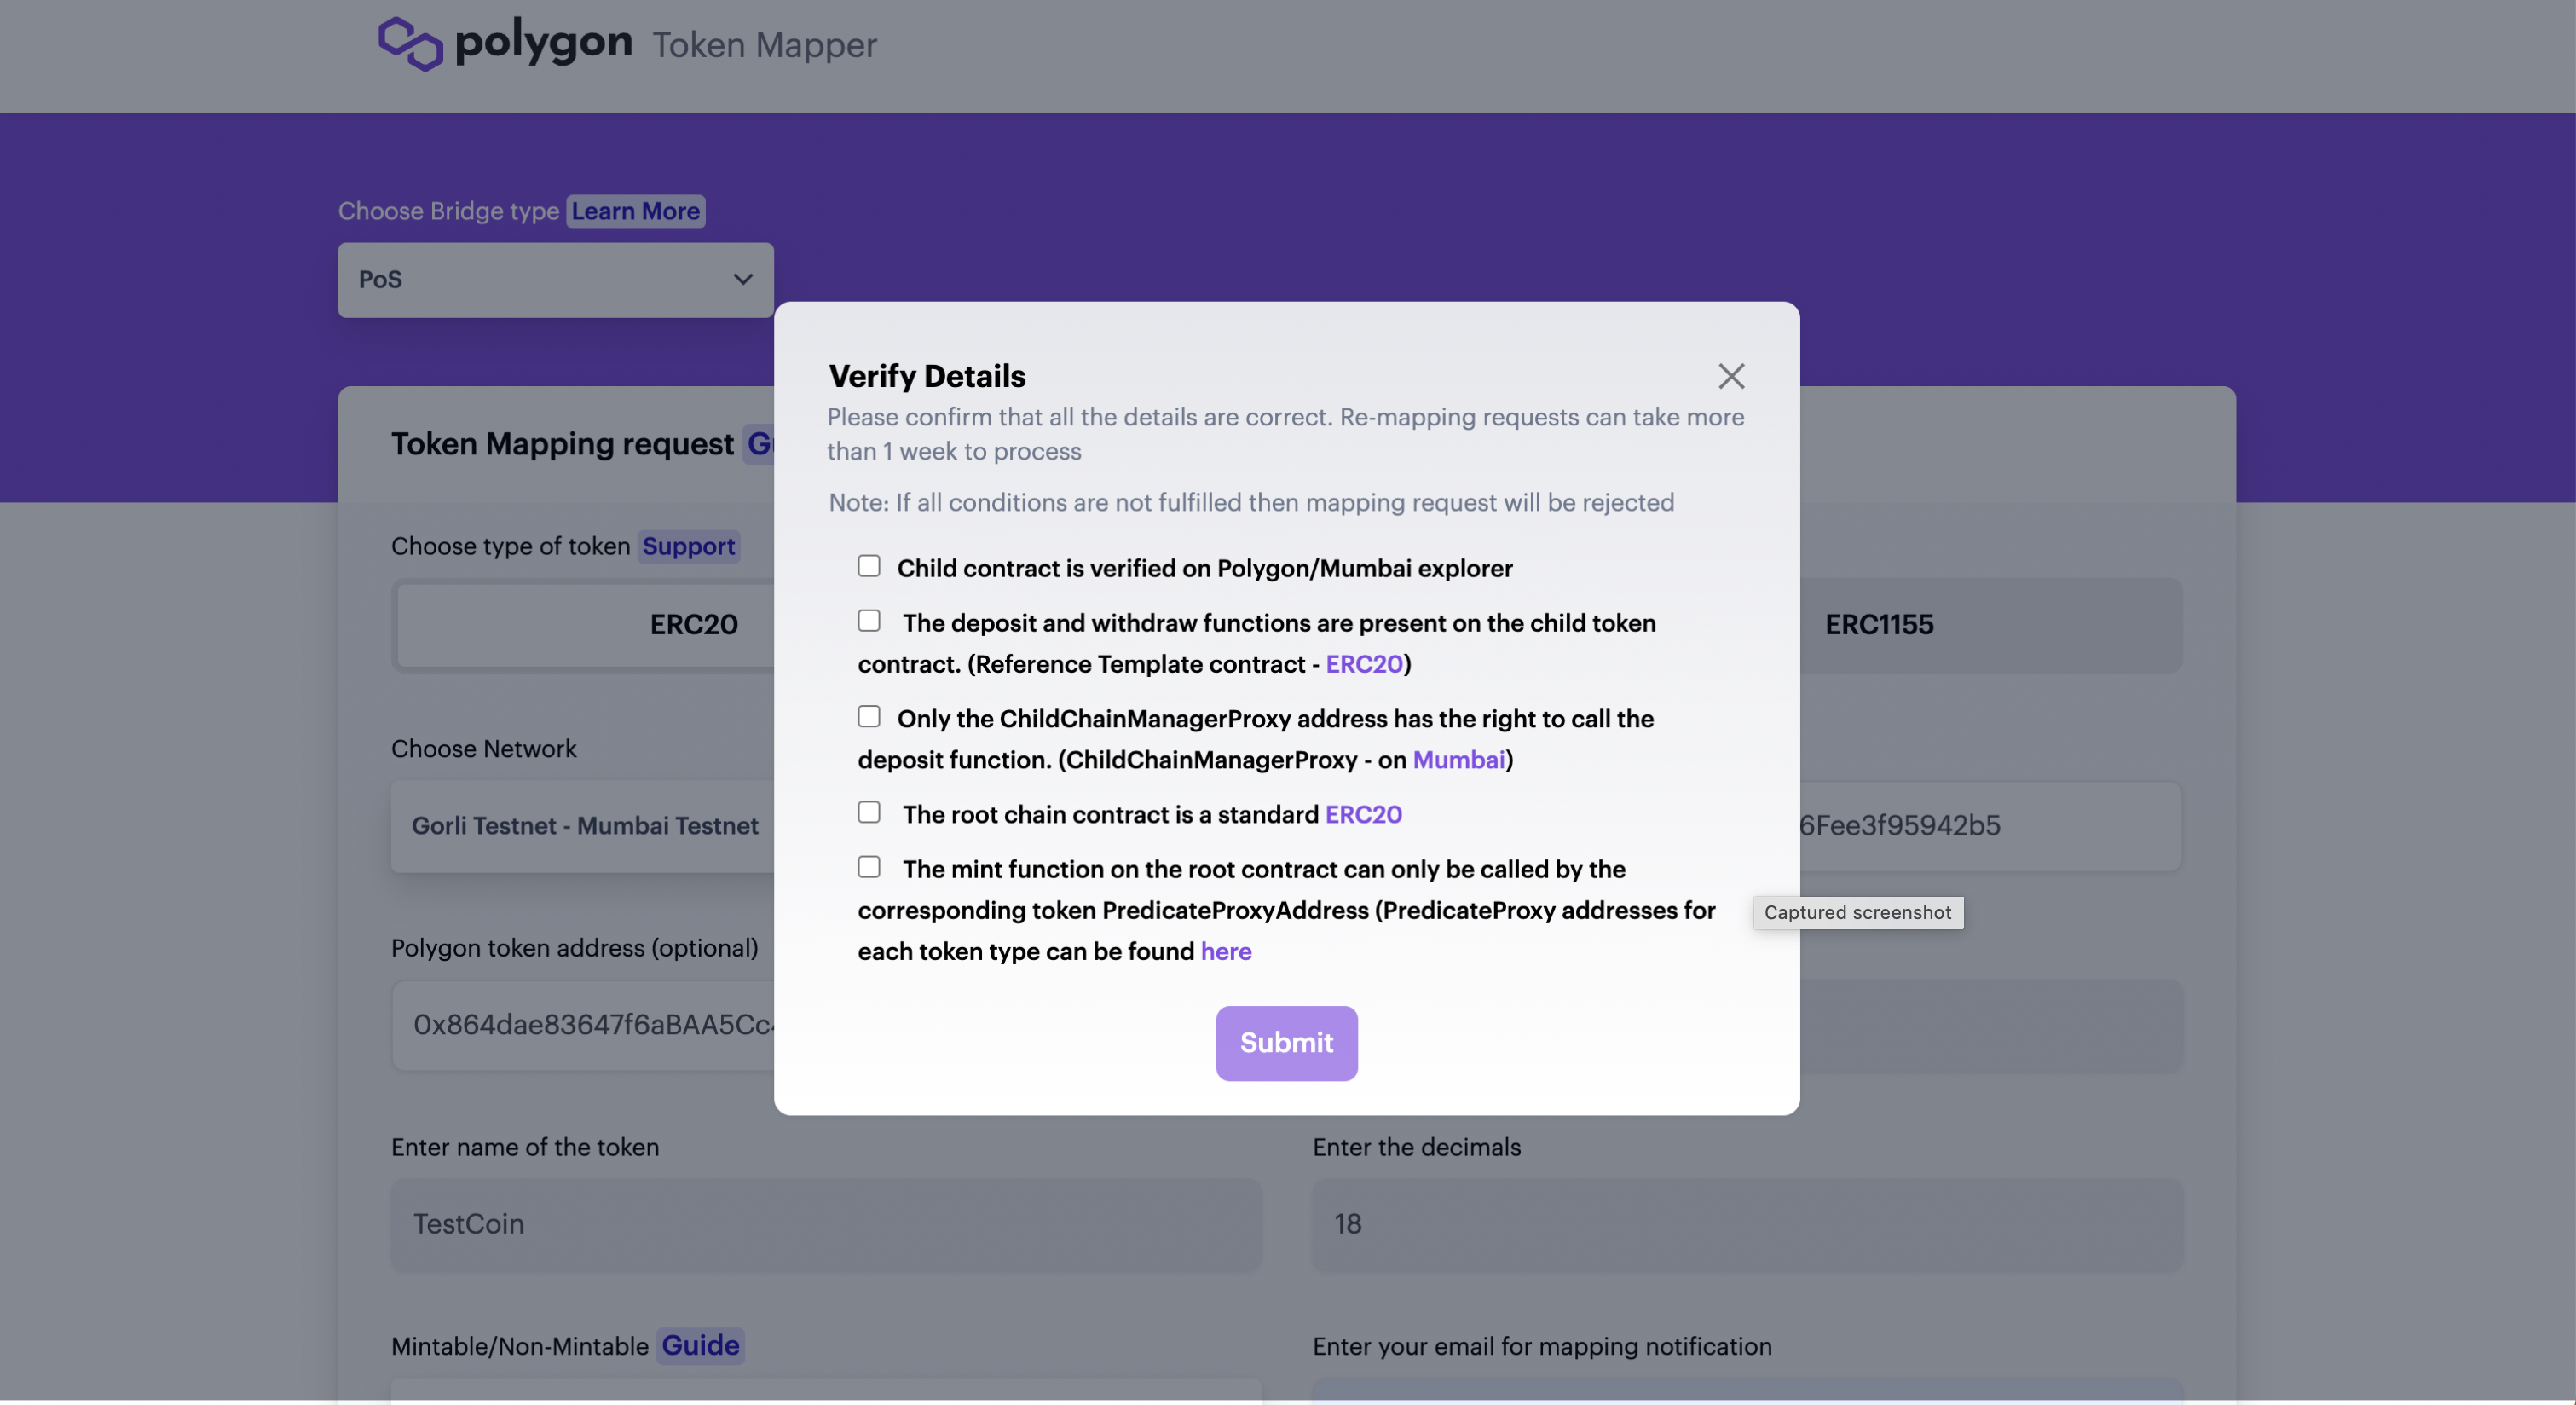Open the ERC20 reference template link

tap(1364, 664)
